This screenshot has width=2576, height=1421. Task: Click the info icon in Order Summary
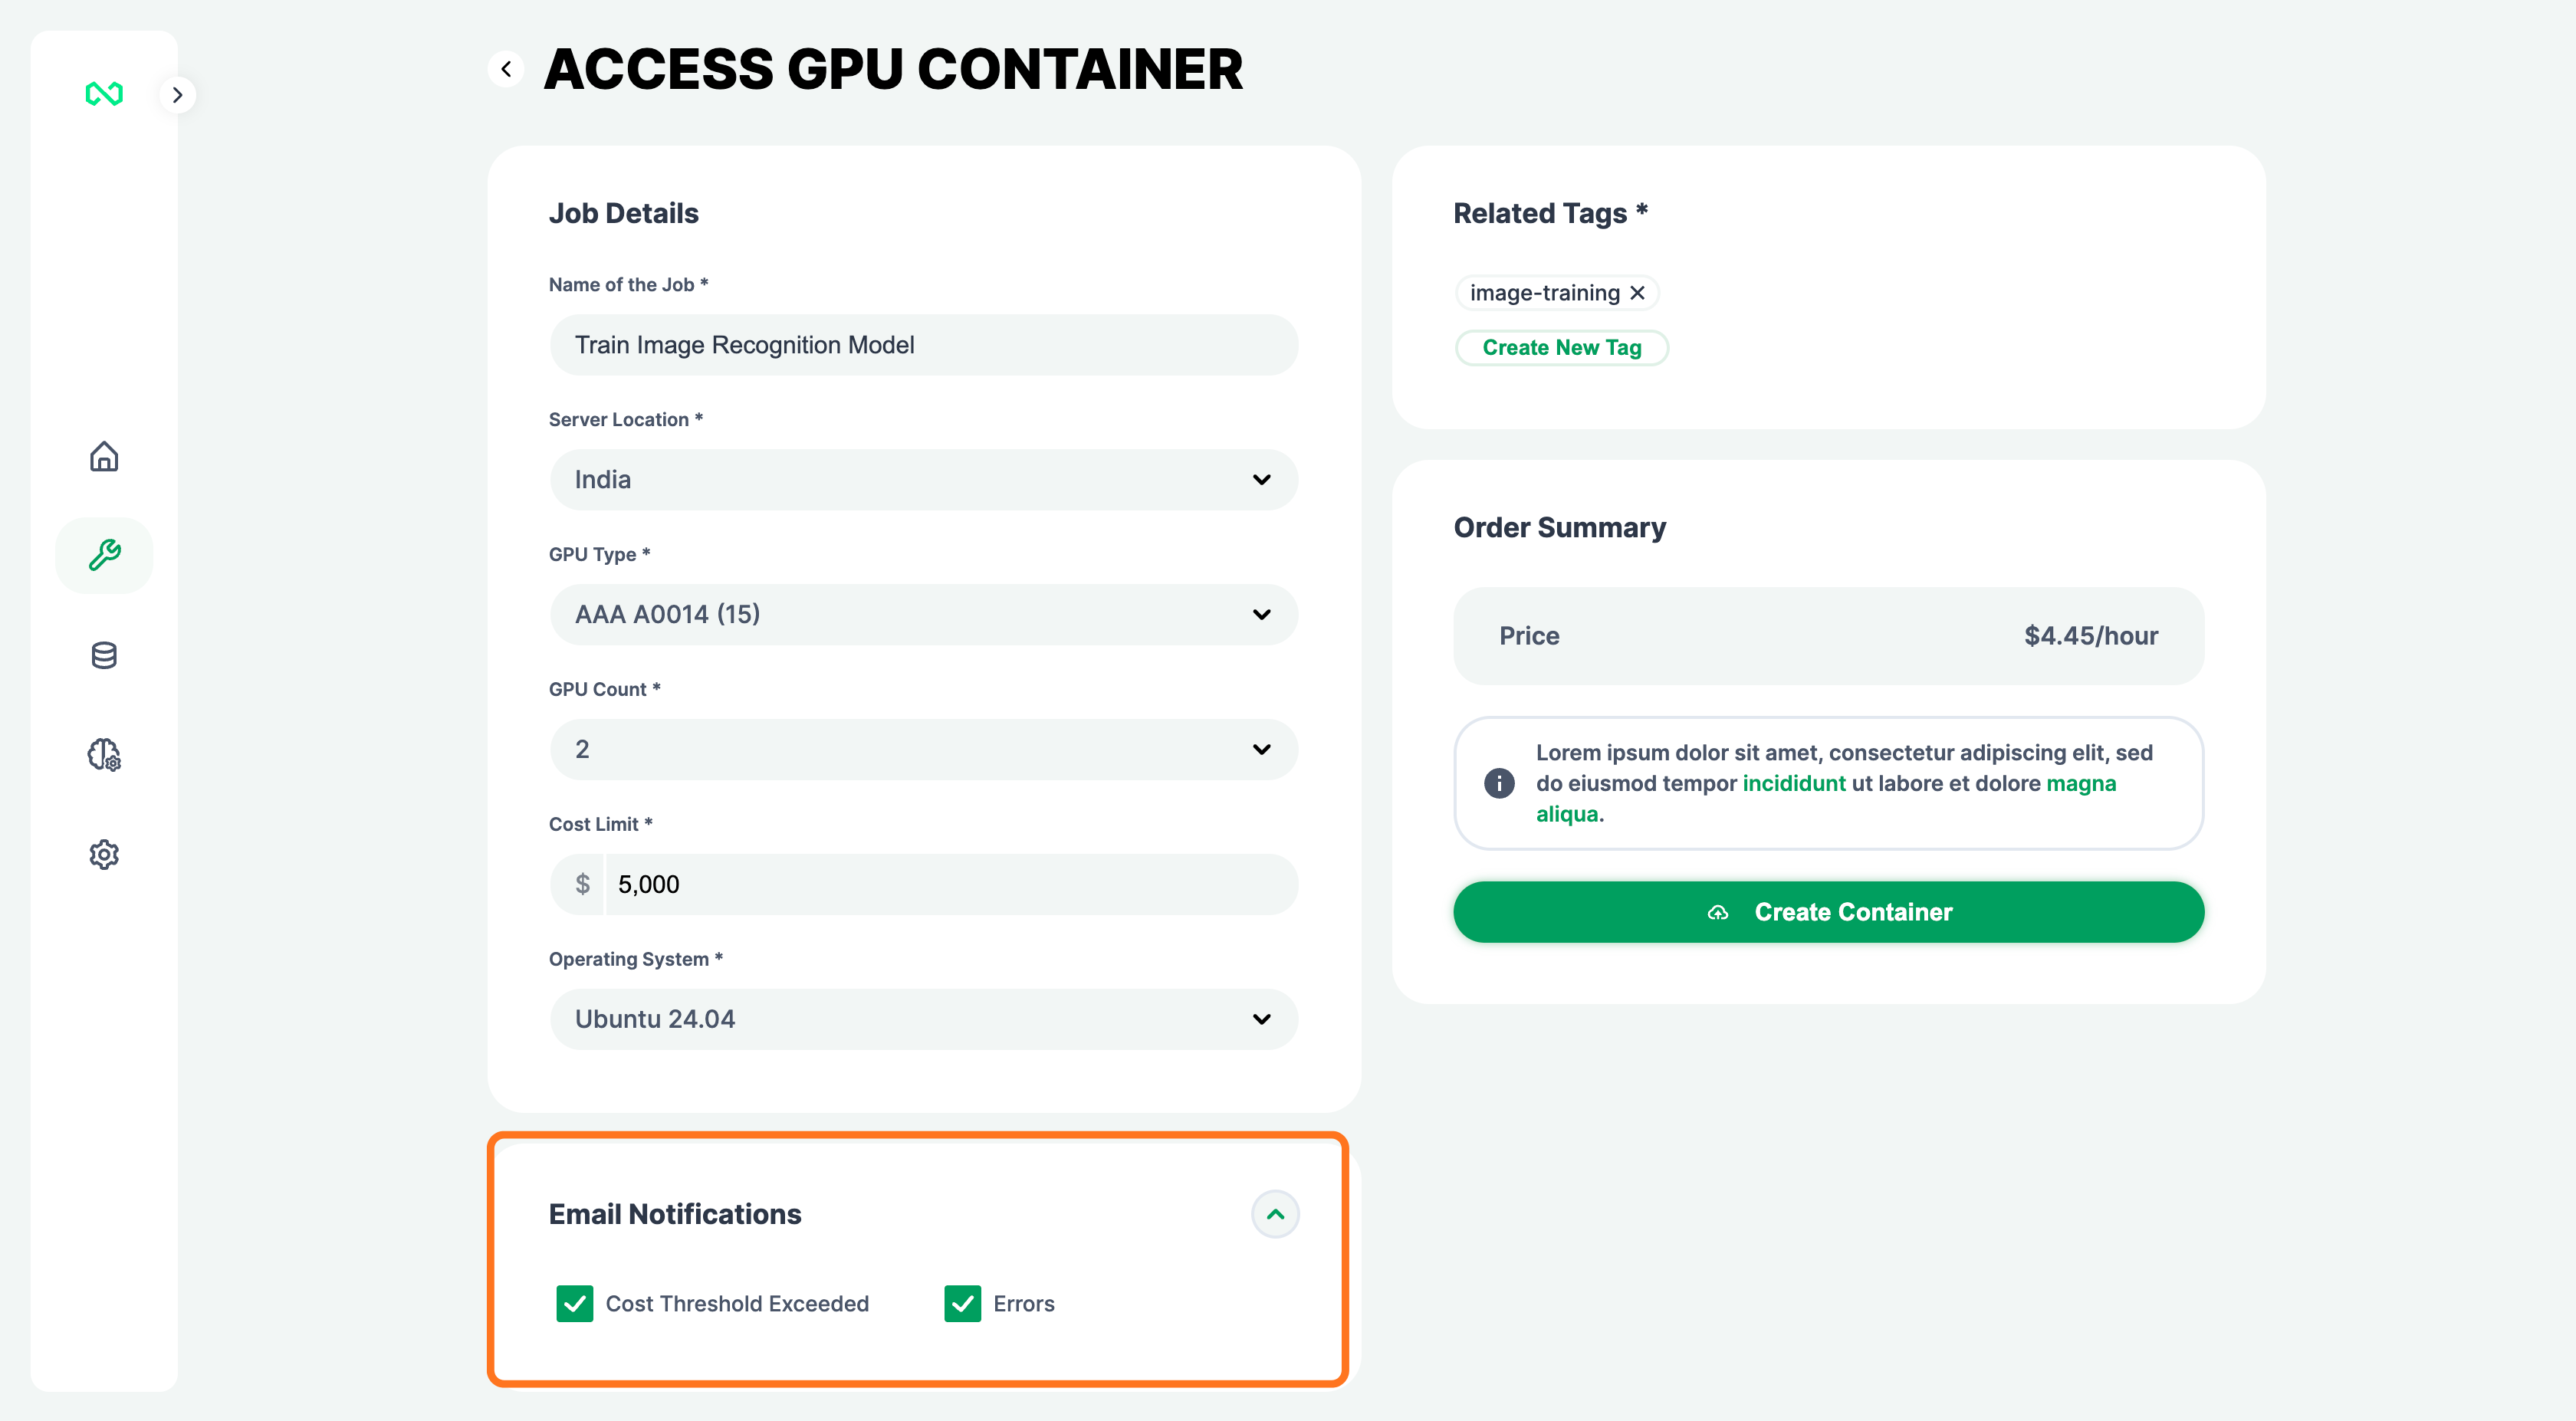(x=1499, y=783)
